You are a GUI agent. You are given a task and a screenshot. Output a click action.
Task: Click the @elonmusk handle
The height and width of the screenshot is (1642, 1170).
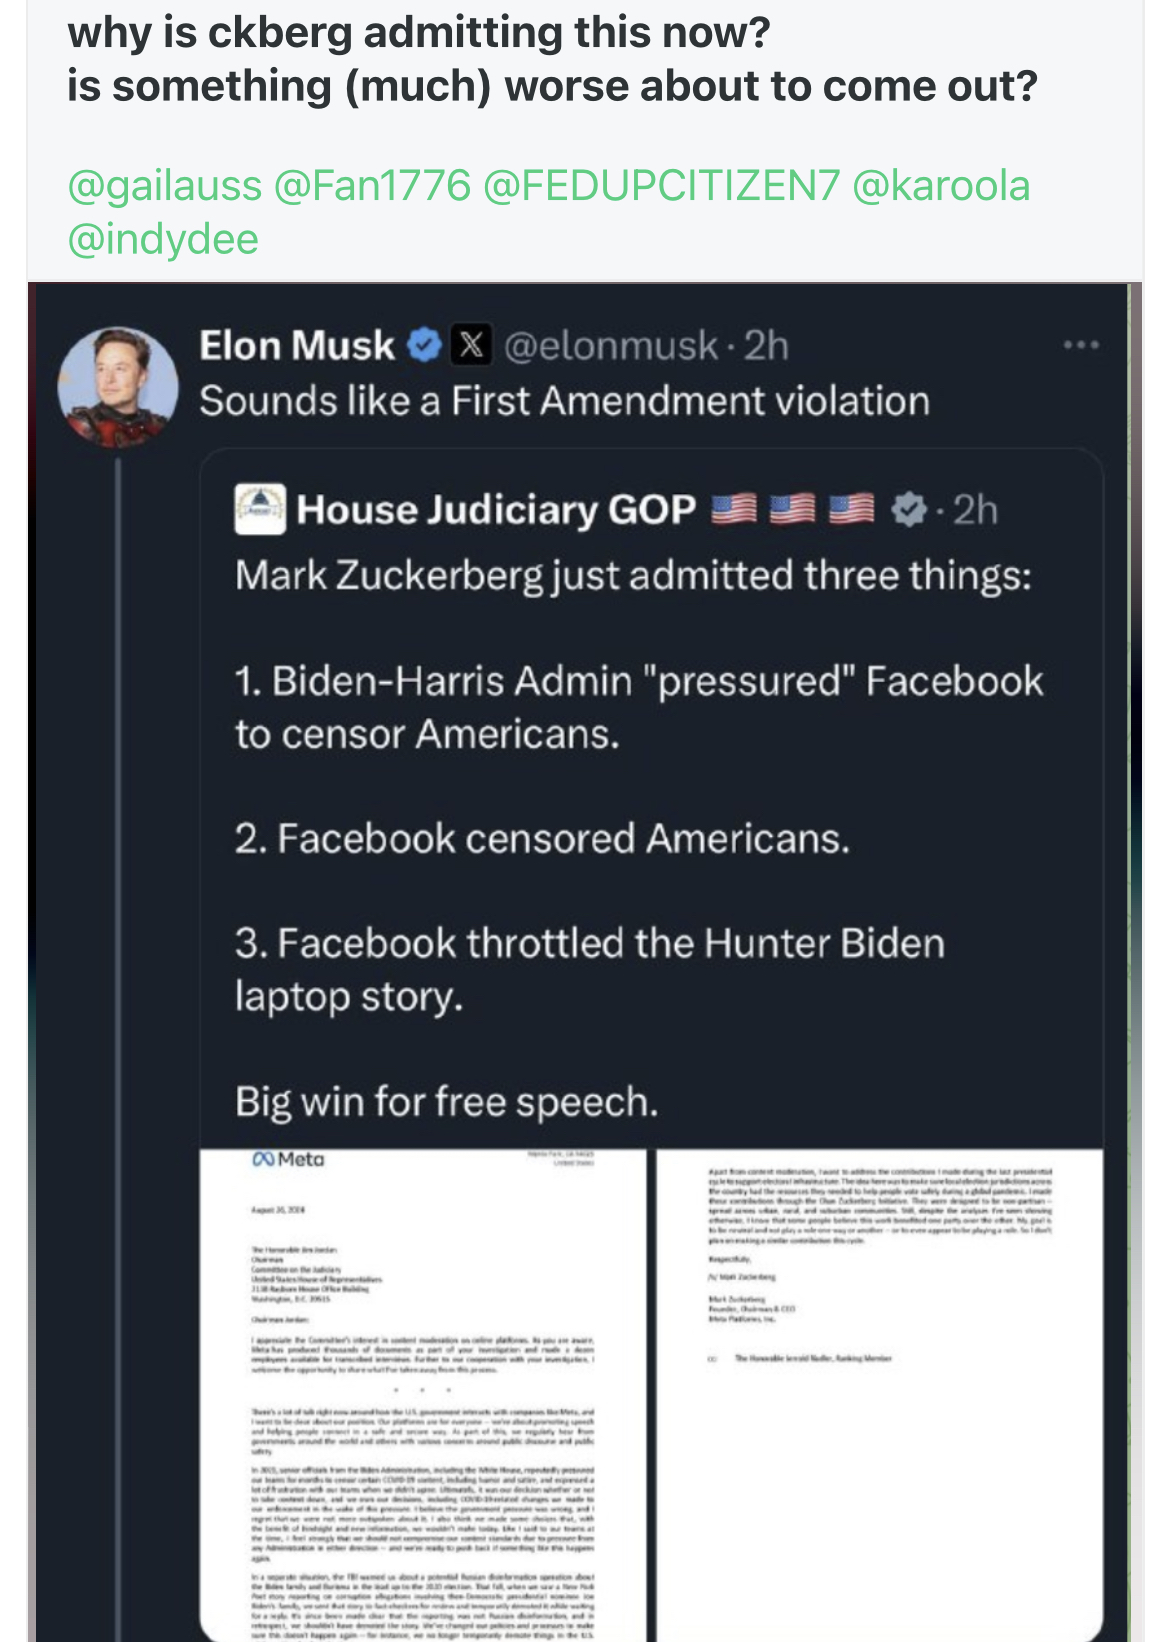(611, 346)
